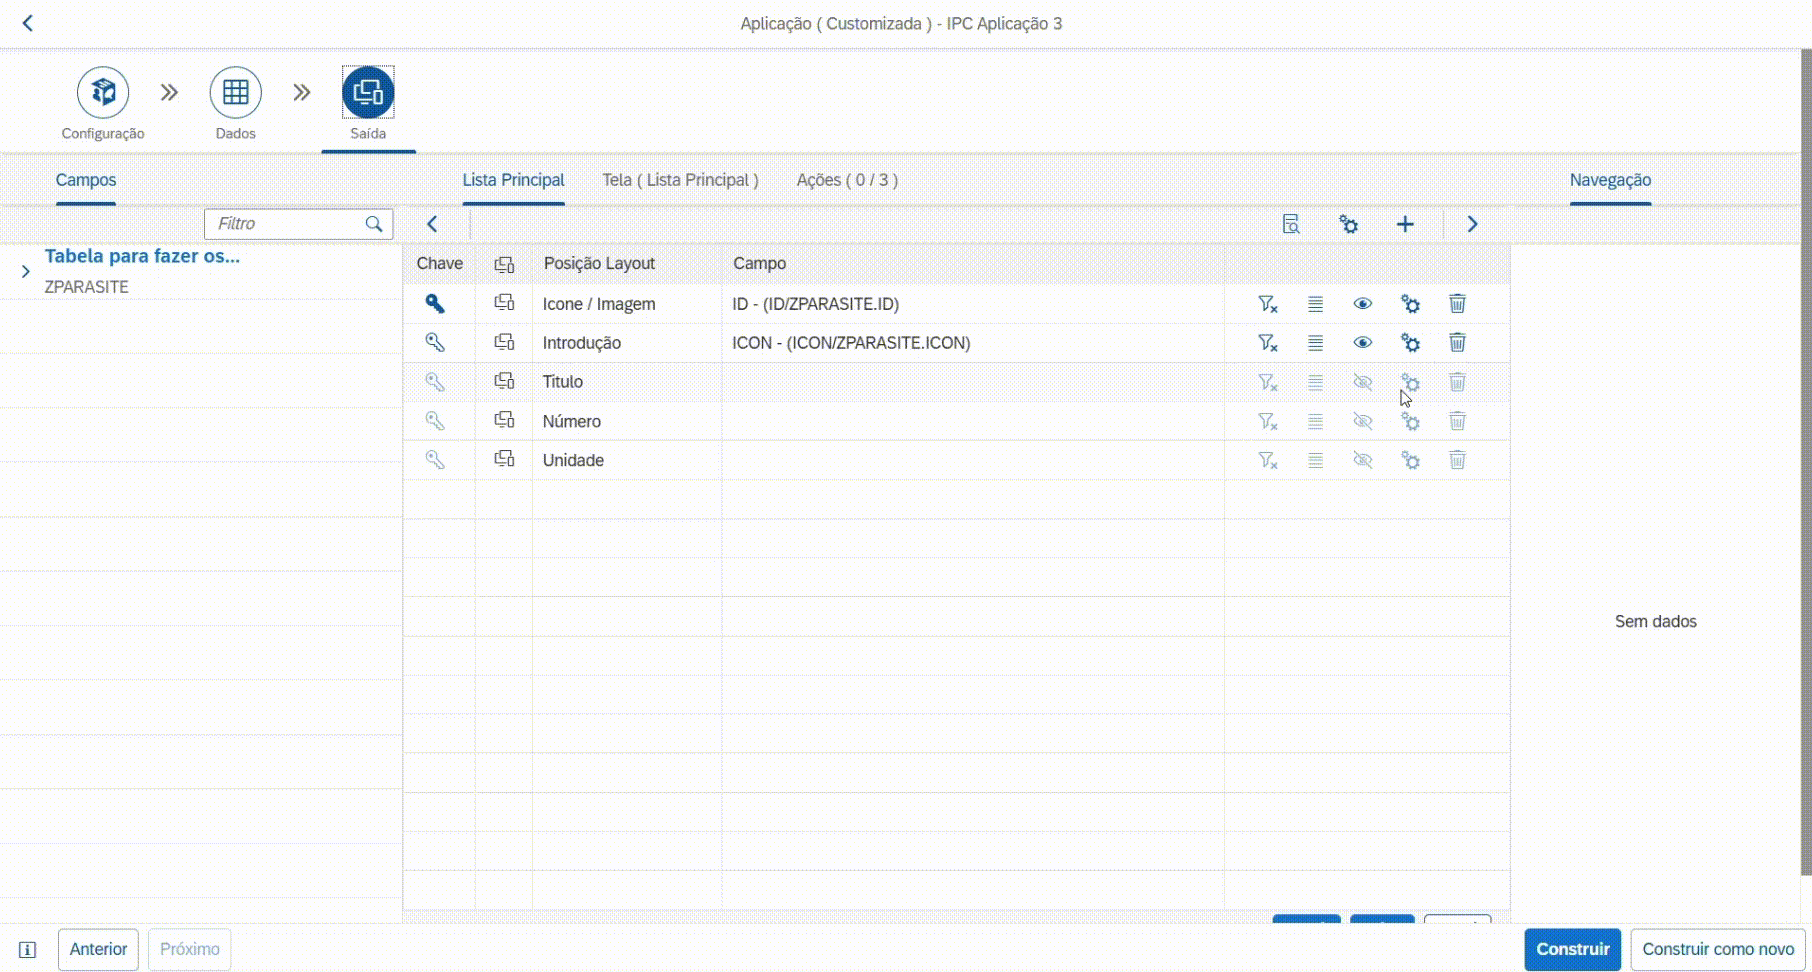This screenshot has width=1812, height=972.
Task: Switch to Tela ( Lista Principal ) tab
Action: click(x=680, y=180)
